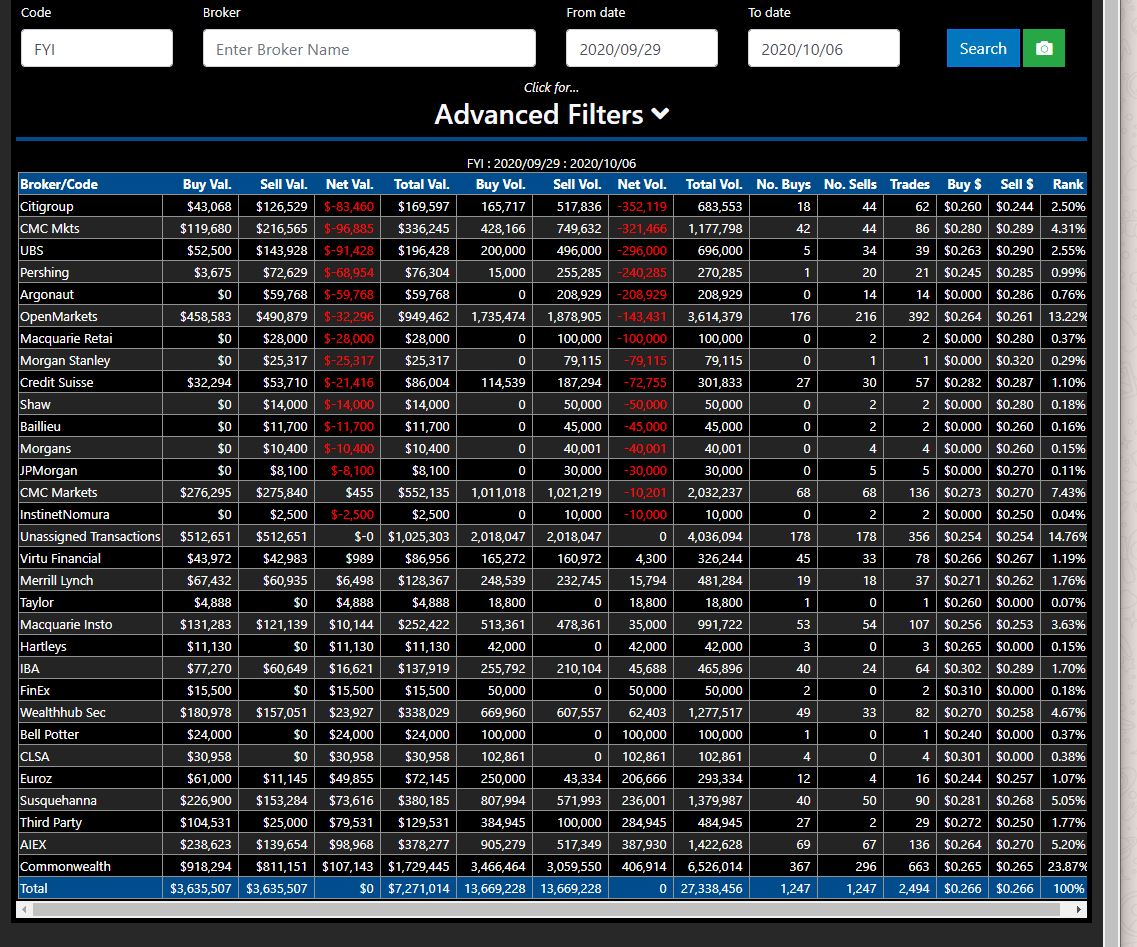Click the horizontal scrollbar left arrow

click(x=25, y=909)
